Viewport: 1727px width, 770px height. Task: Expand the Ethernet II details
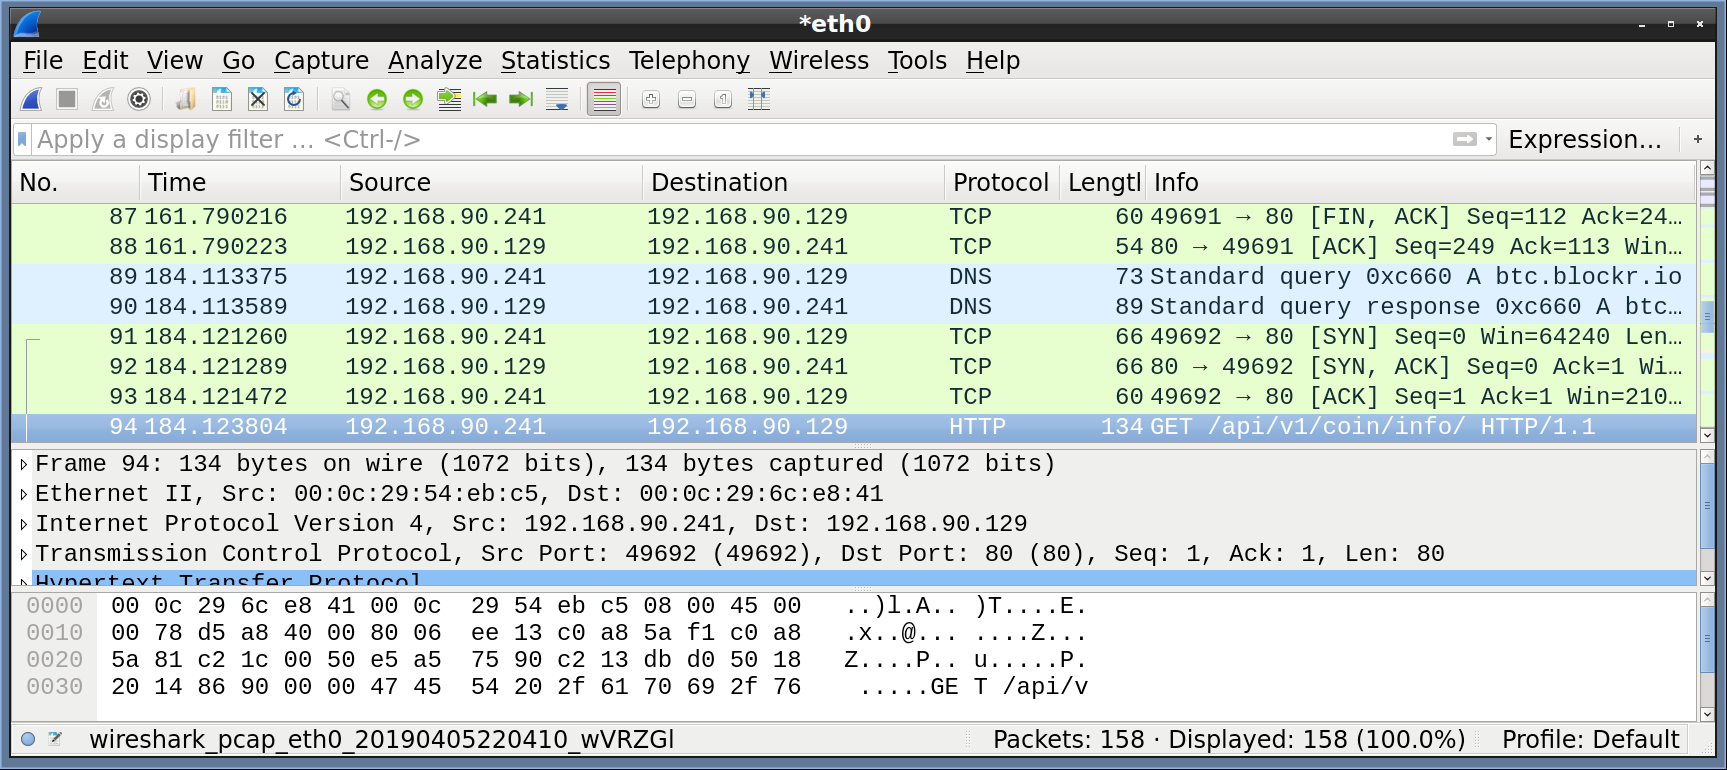(23, 494)
